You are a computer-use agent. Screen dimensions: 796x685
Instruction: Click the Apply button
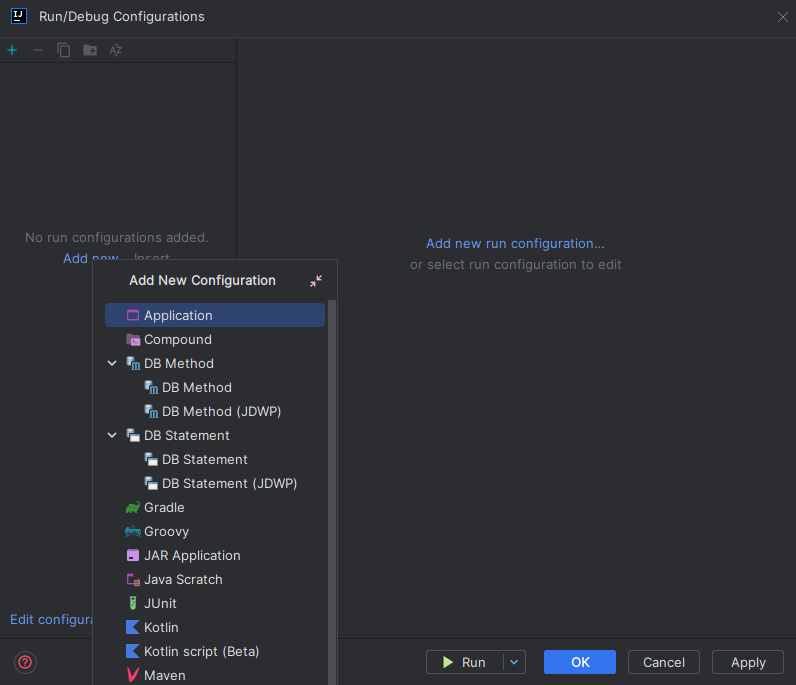click(x=748, y=662)
